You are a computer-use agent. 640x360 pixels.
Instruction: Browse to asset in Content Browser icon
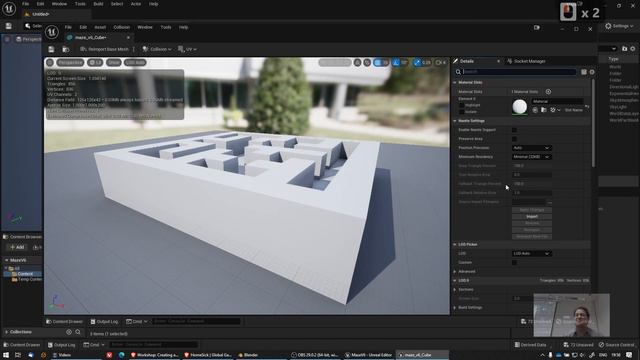click(66, 49)
